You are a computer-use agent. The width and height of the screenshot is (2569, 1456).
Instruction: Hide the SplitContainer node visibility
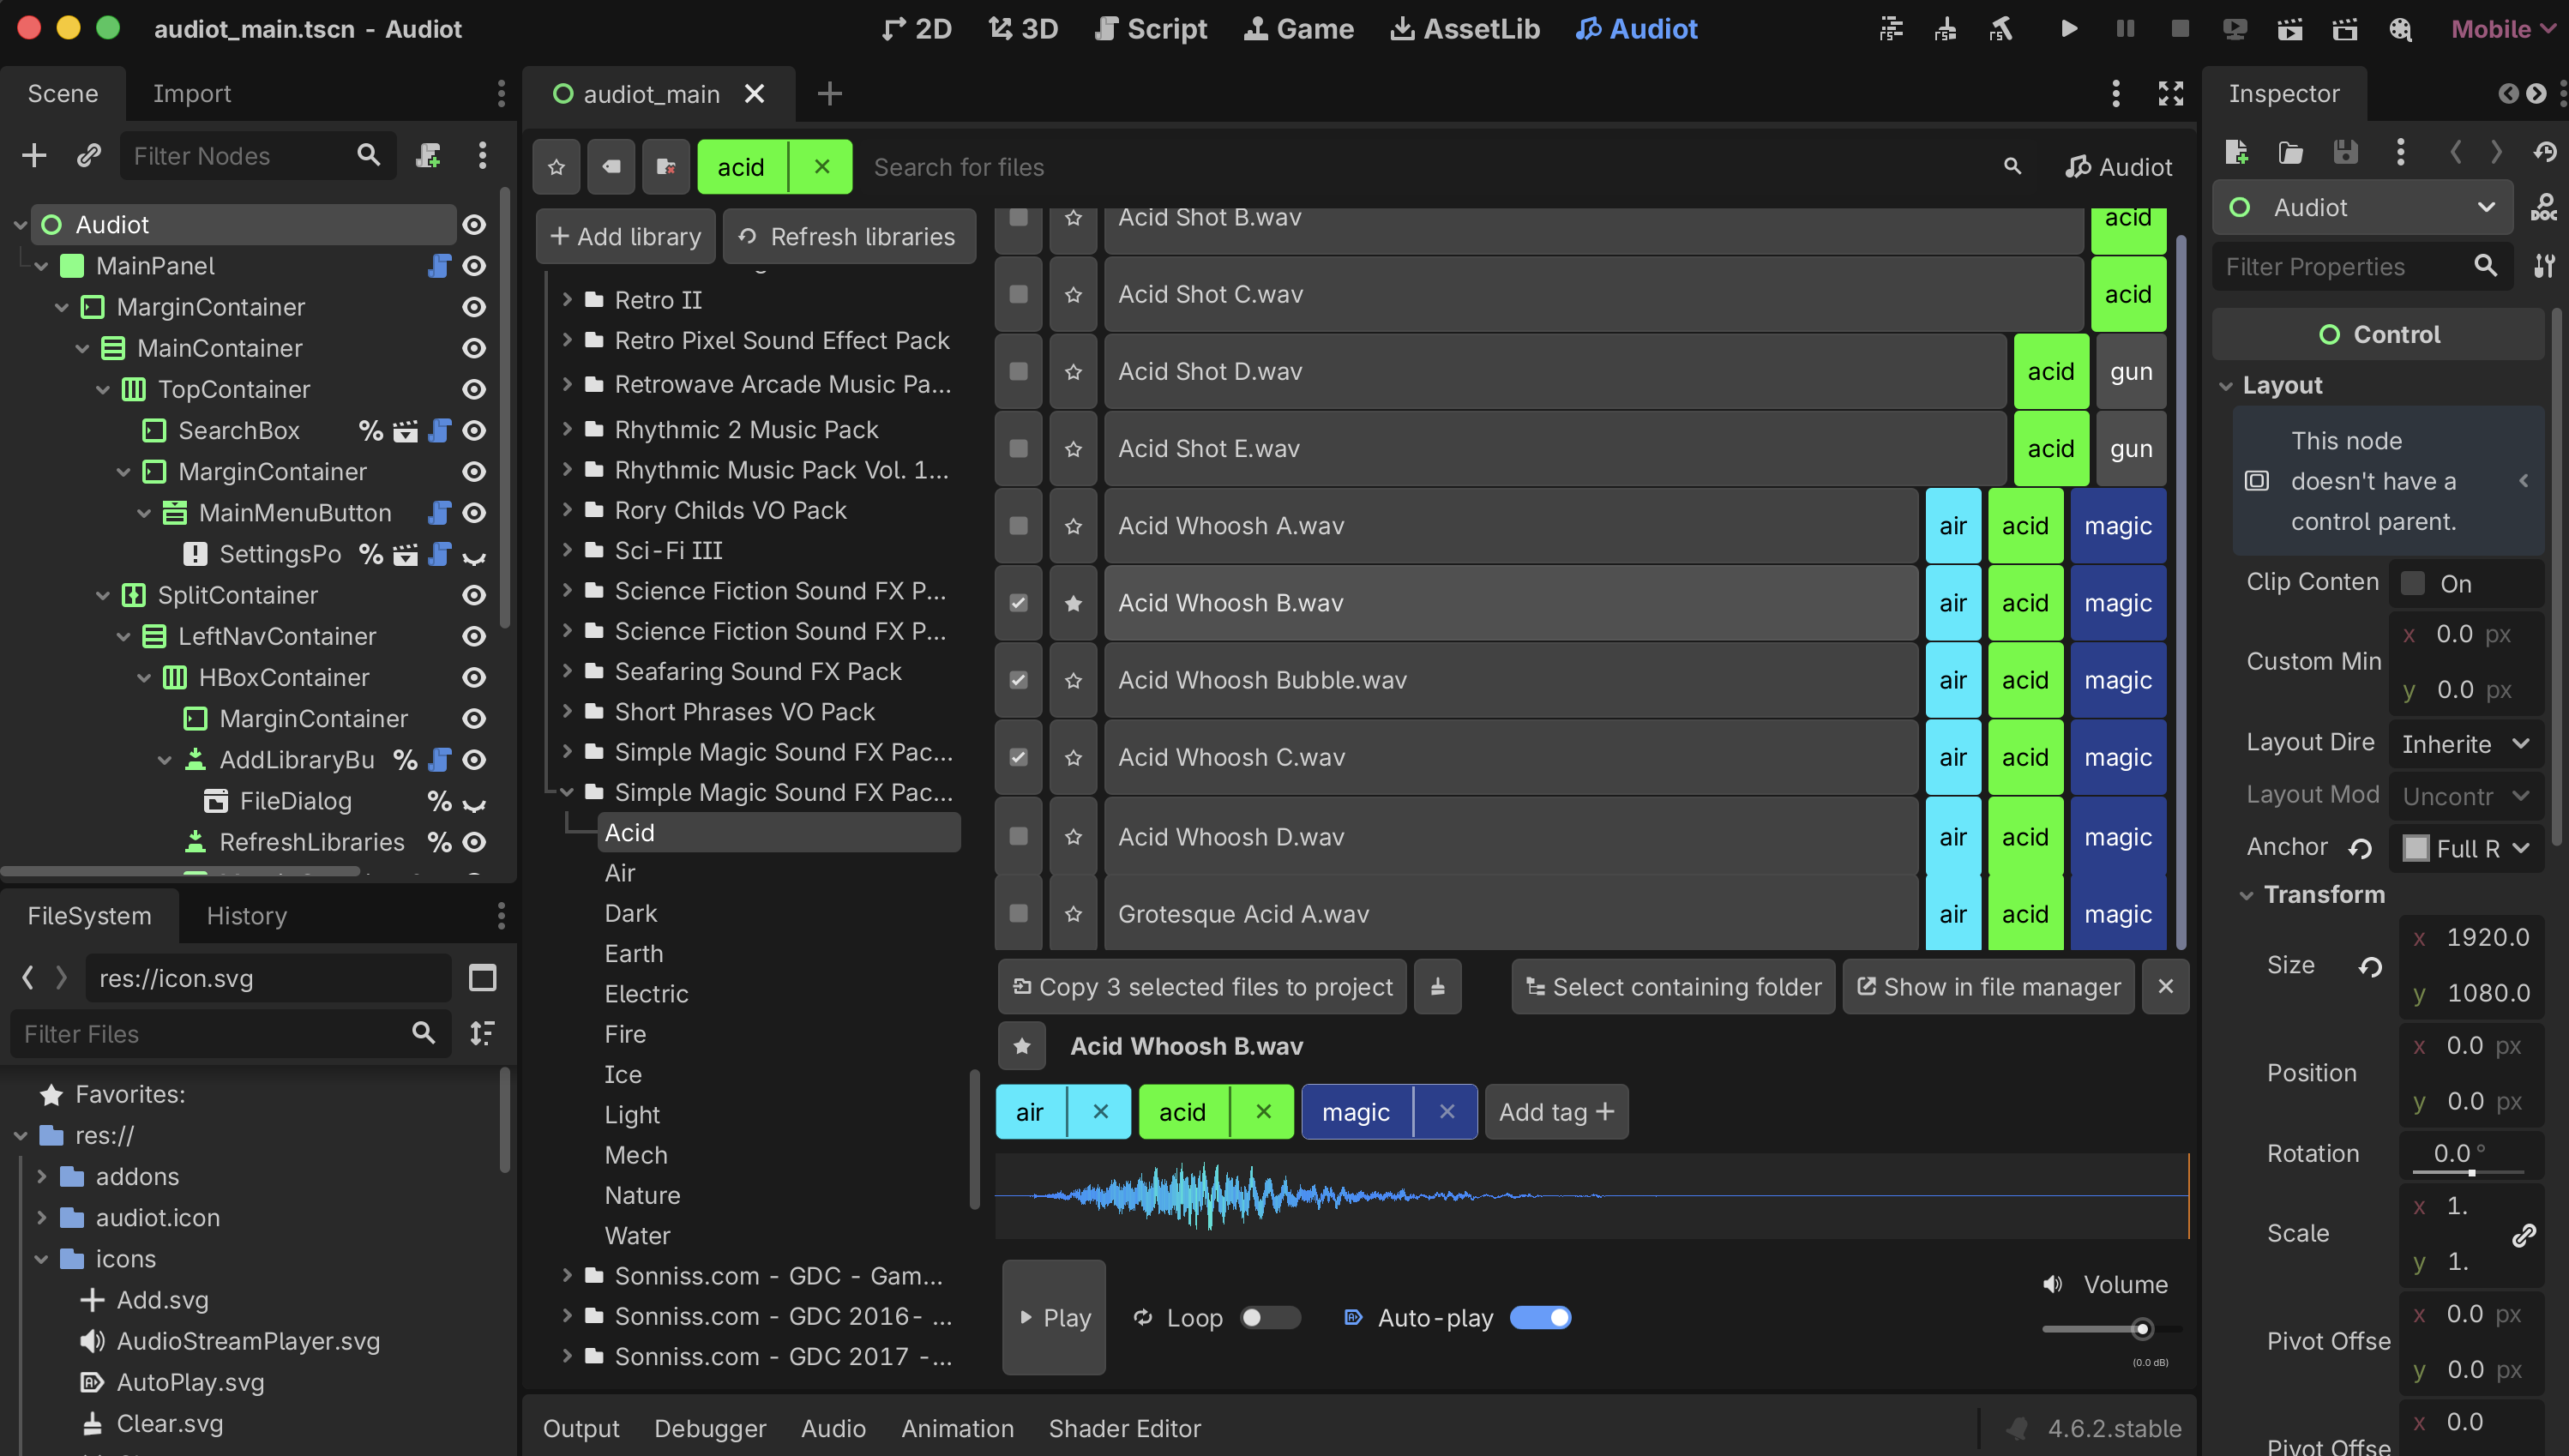(474, 596)
